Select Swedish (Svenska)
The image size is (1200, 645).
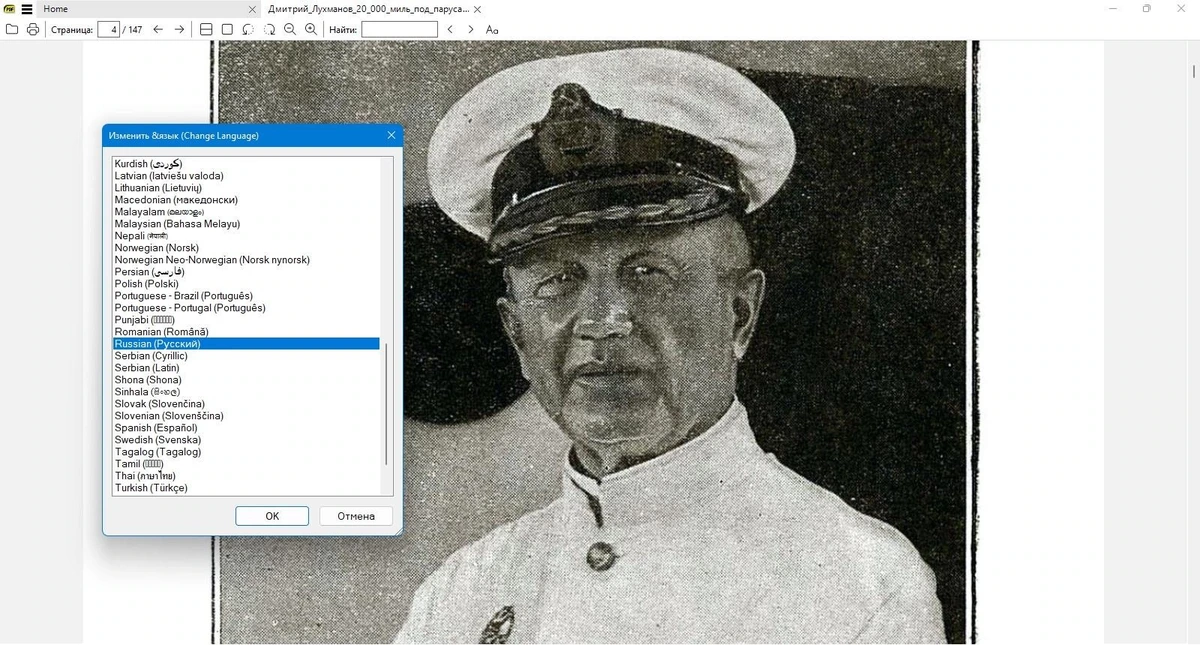click(246, 440)
